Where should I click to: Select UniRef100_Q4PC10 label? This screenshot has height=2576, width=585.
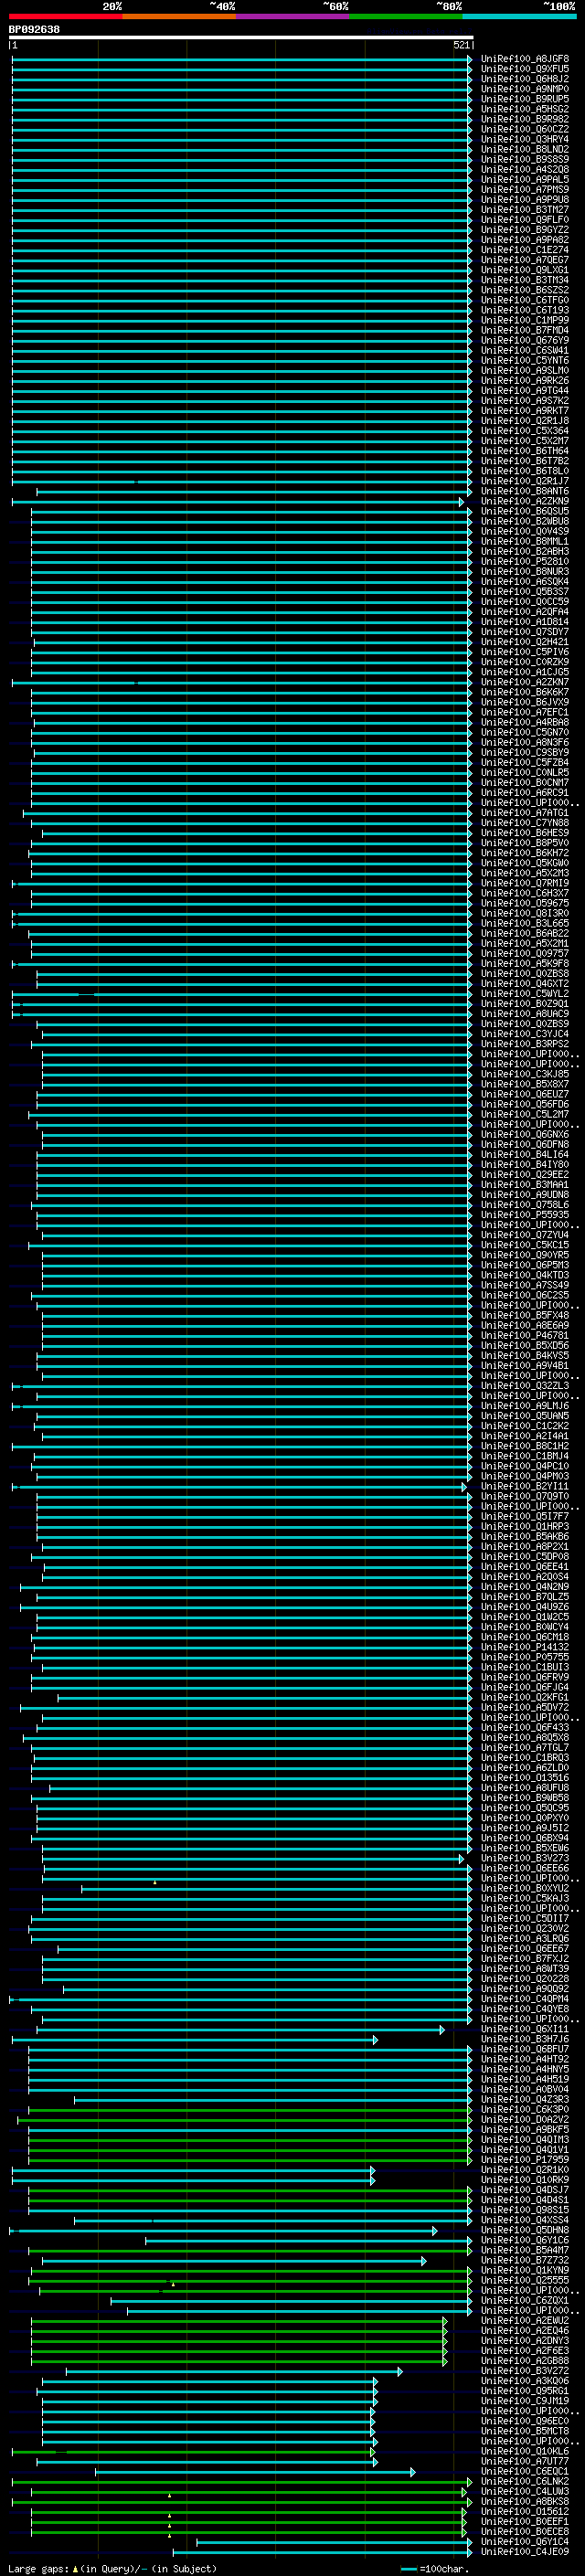[x=525, y=1466]
